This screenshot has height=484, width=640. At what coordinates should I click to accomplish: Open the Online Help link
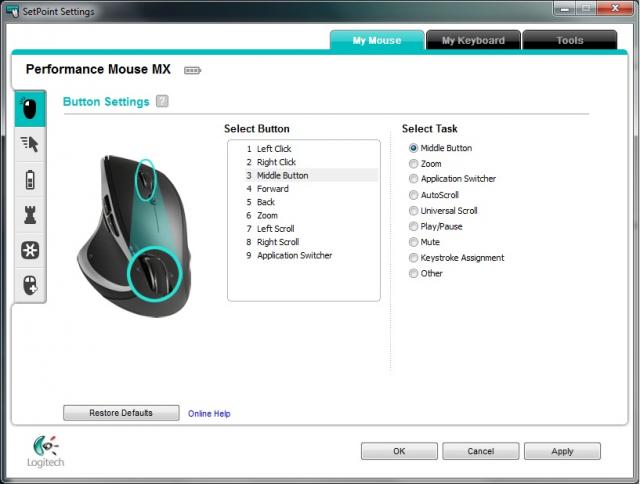[x=209, y=414]
